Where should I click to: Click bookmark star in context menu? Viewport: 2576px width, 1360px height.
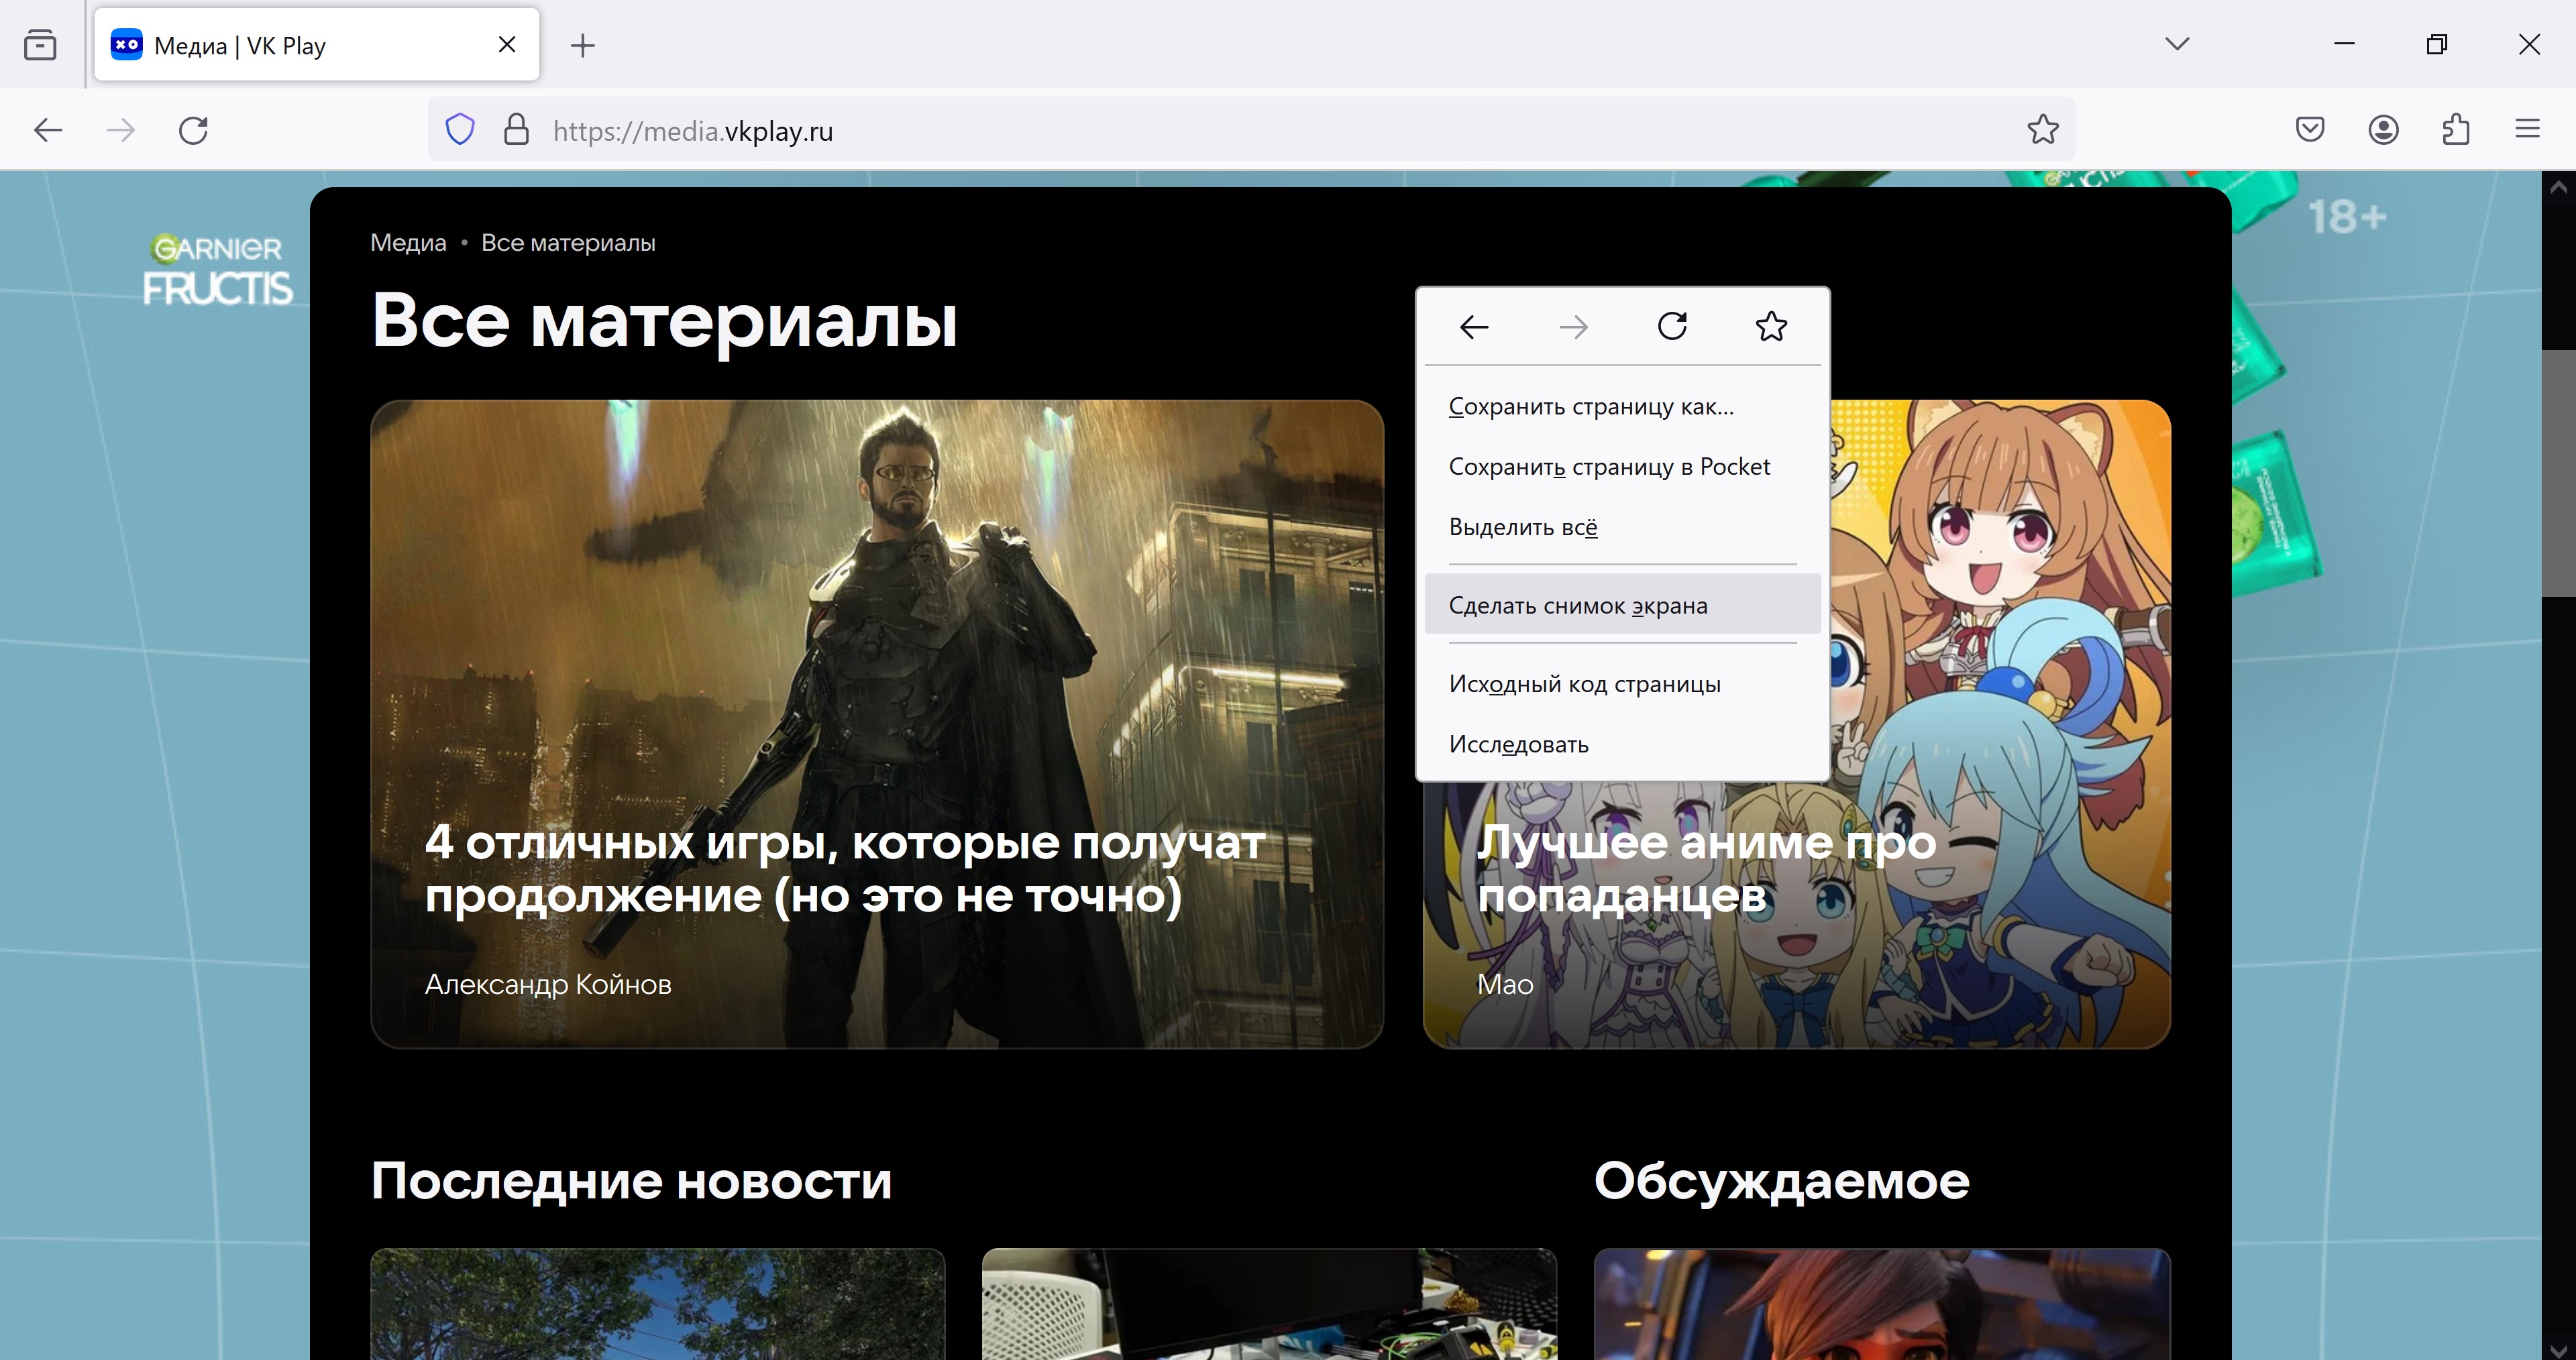(1771, 326)
